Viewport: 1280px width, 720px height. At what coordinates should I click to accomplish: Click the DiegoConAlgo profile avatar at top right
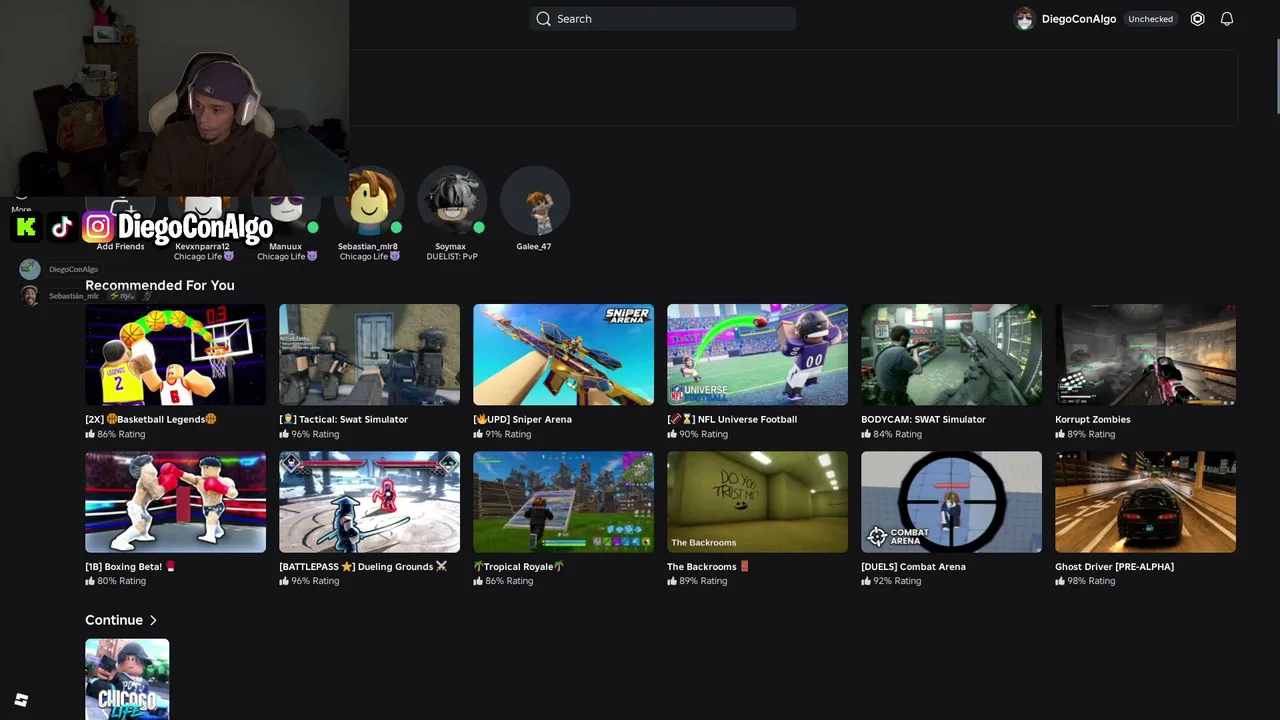coord(1024,19)
